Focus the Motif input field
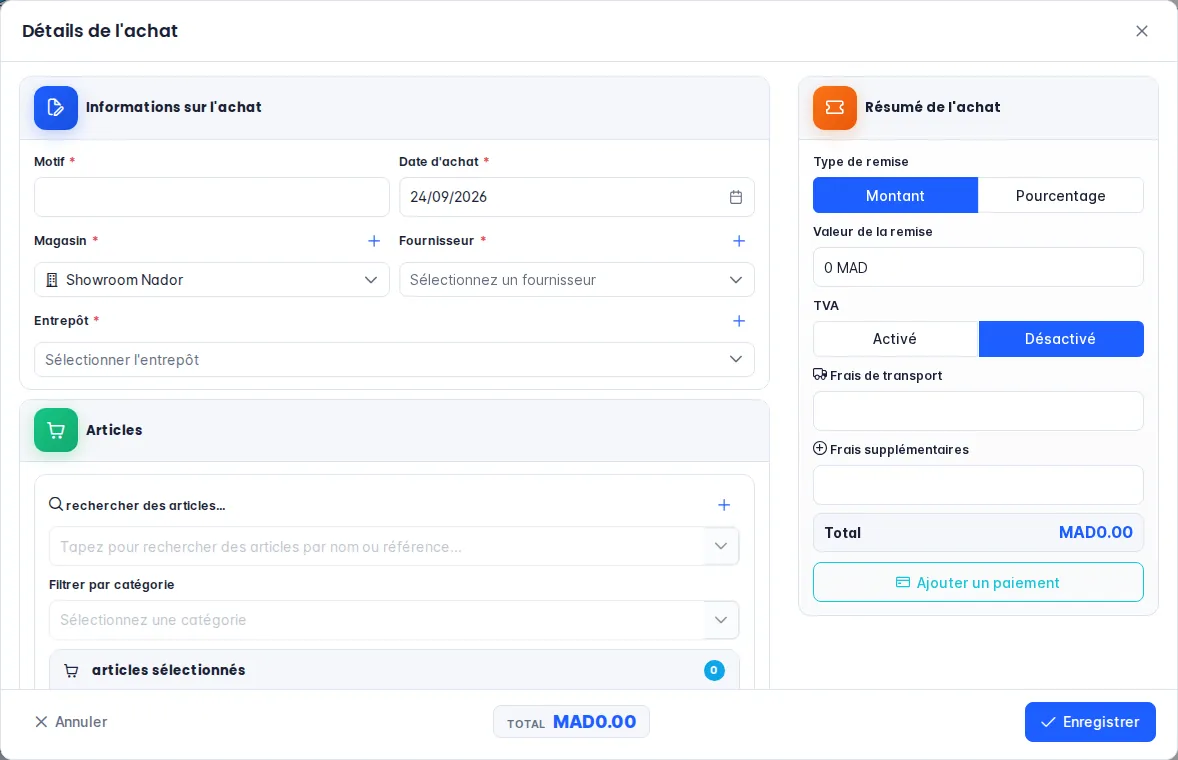 212,197
